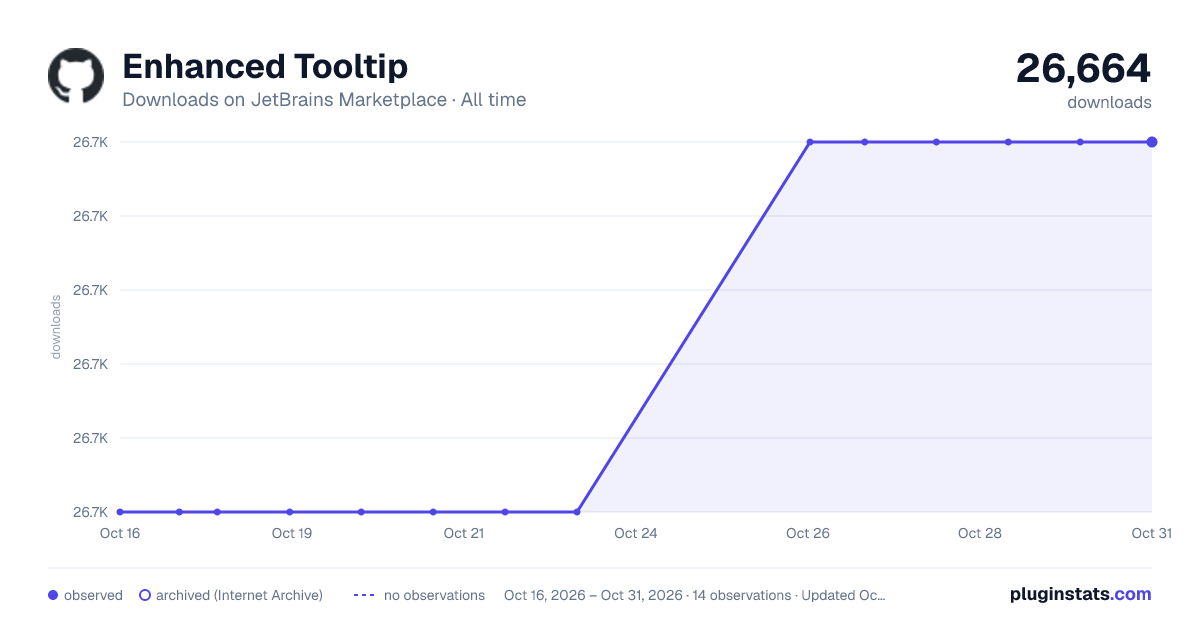Click the Oct 24 axis label

pos(636,533)
